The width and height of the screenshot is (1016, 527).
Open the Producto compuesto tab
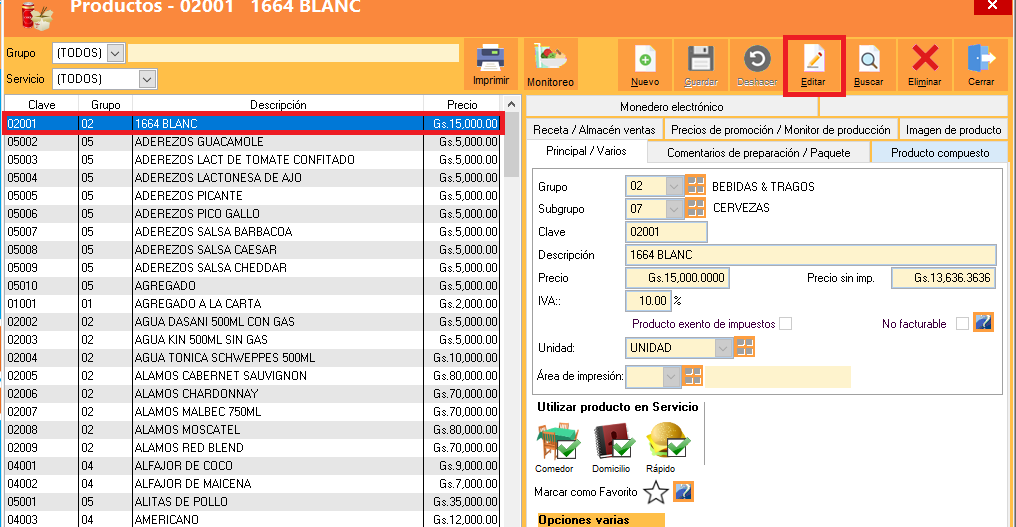pos(940,153)
